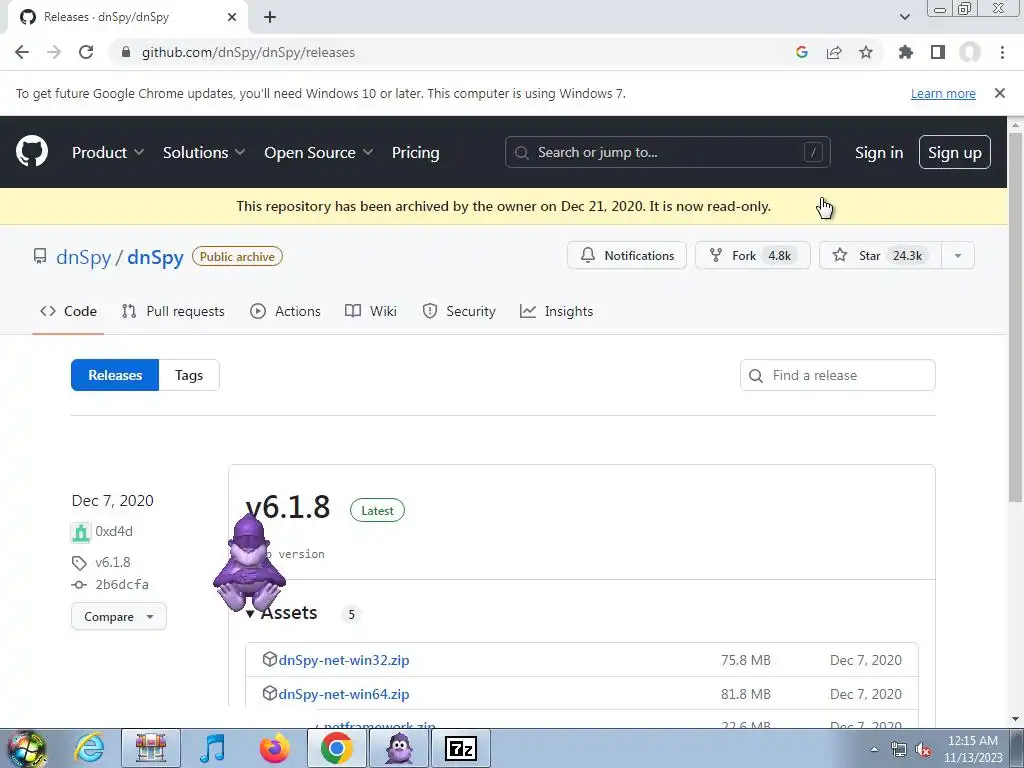This screenshot has width=1024, height=768.
Task: Click the BonziBuddy taskbar icon
Action: point(399,748)
